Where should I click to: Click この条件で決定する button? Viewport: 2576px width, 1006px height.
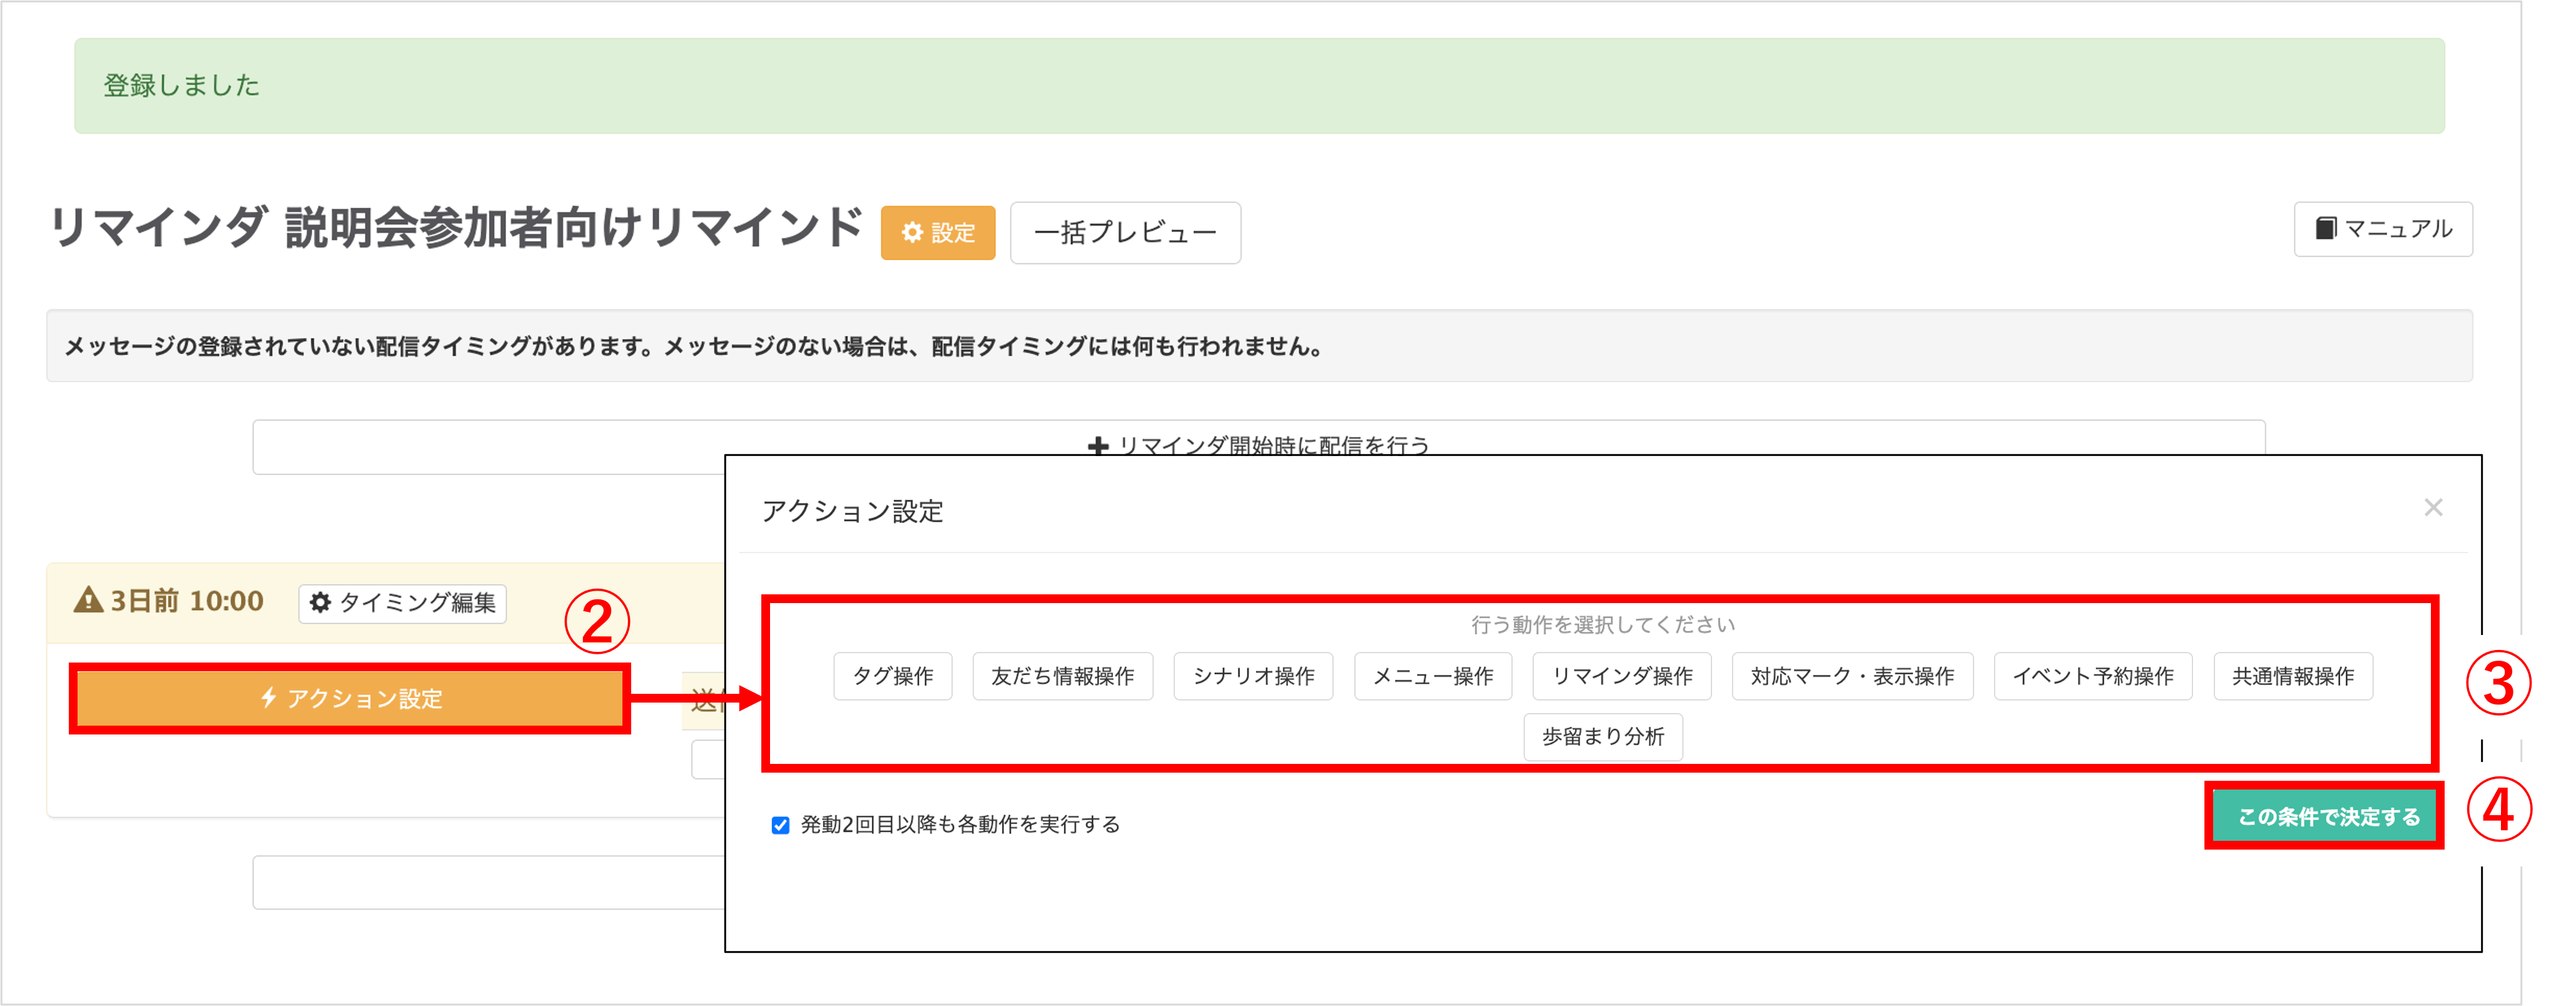2324,816
